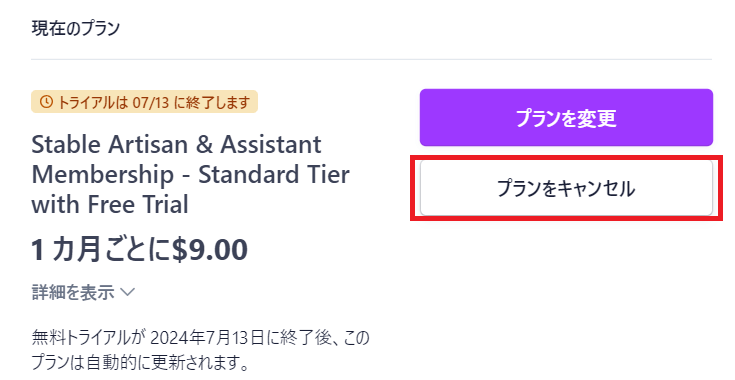Click the with Free Trial text
735x380 pixels.
tap(110, 205)
